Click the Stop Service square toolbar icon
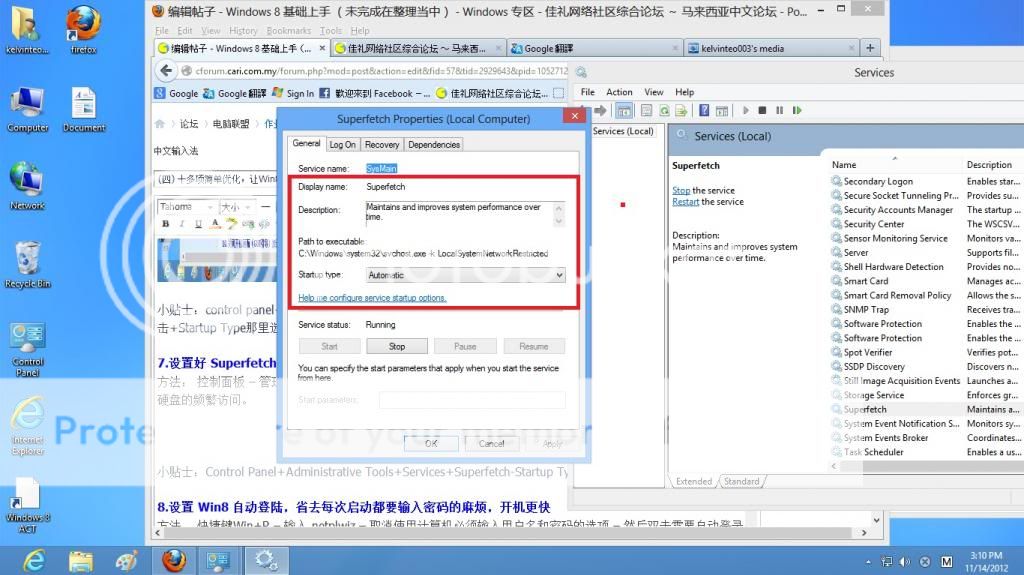 coord(761,111)
